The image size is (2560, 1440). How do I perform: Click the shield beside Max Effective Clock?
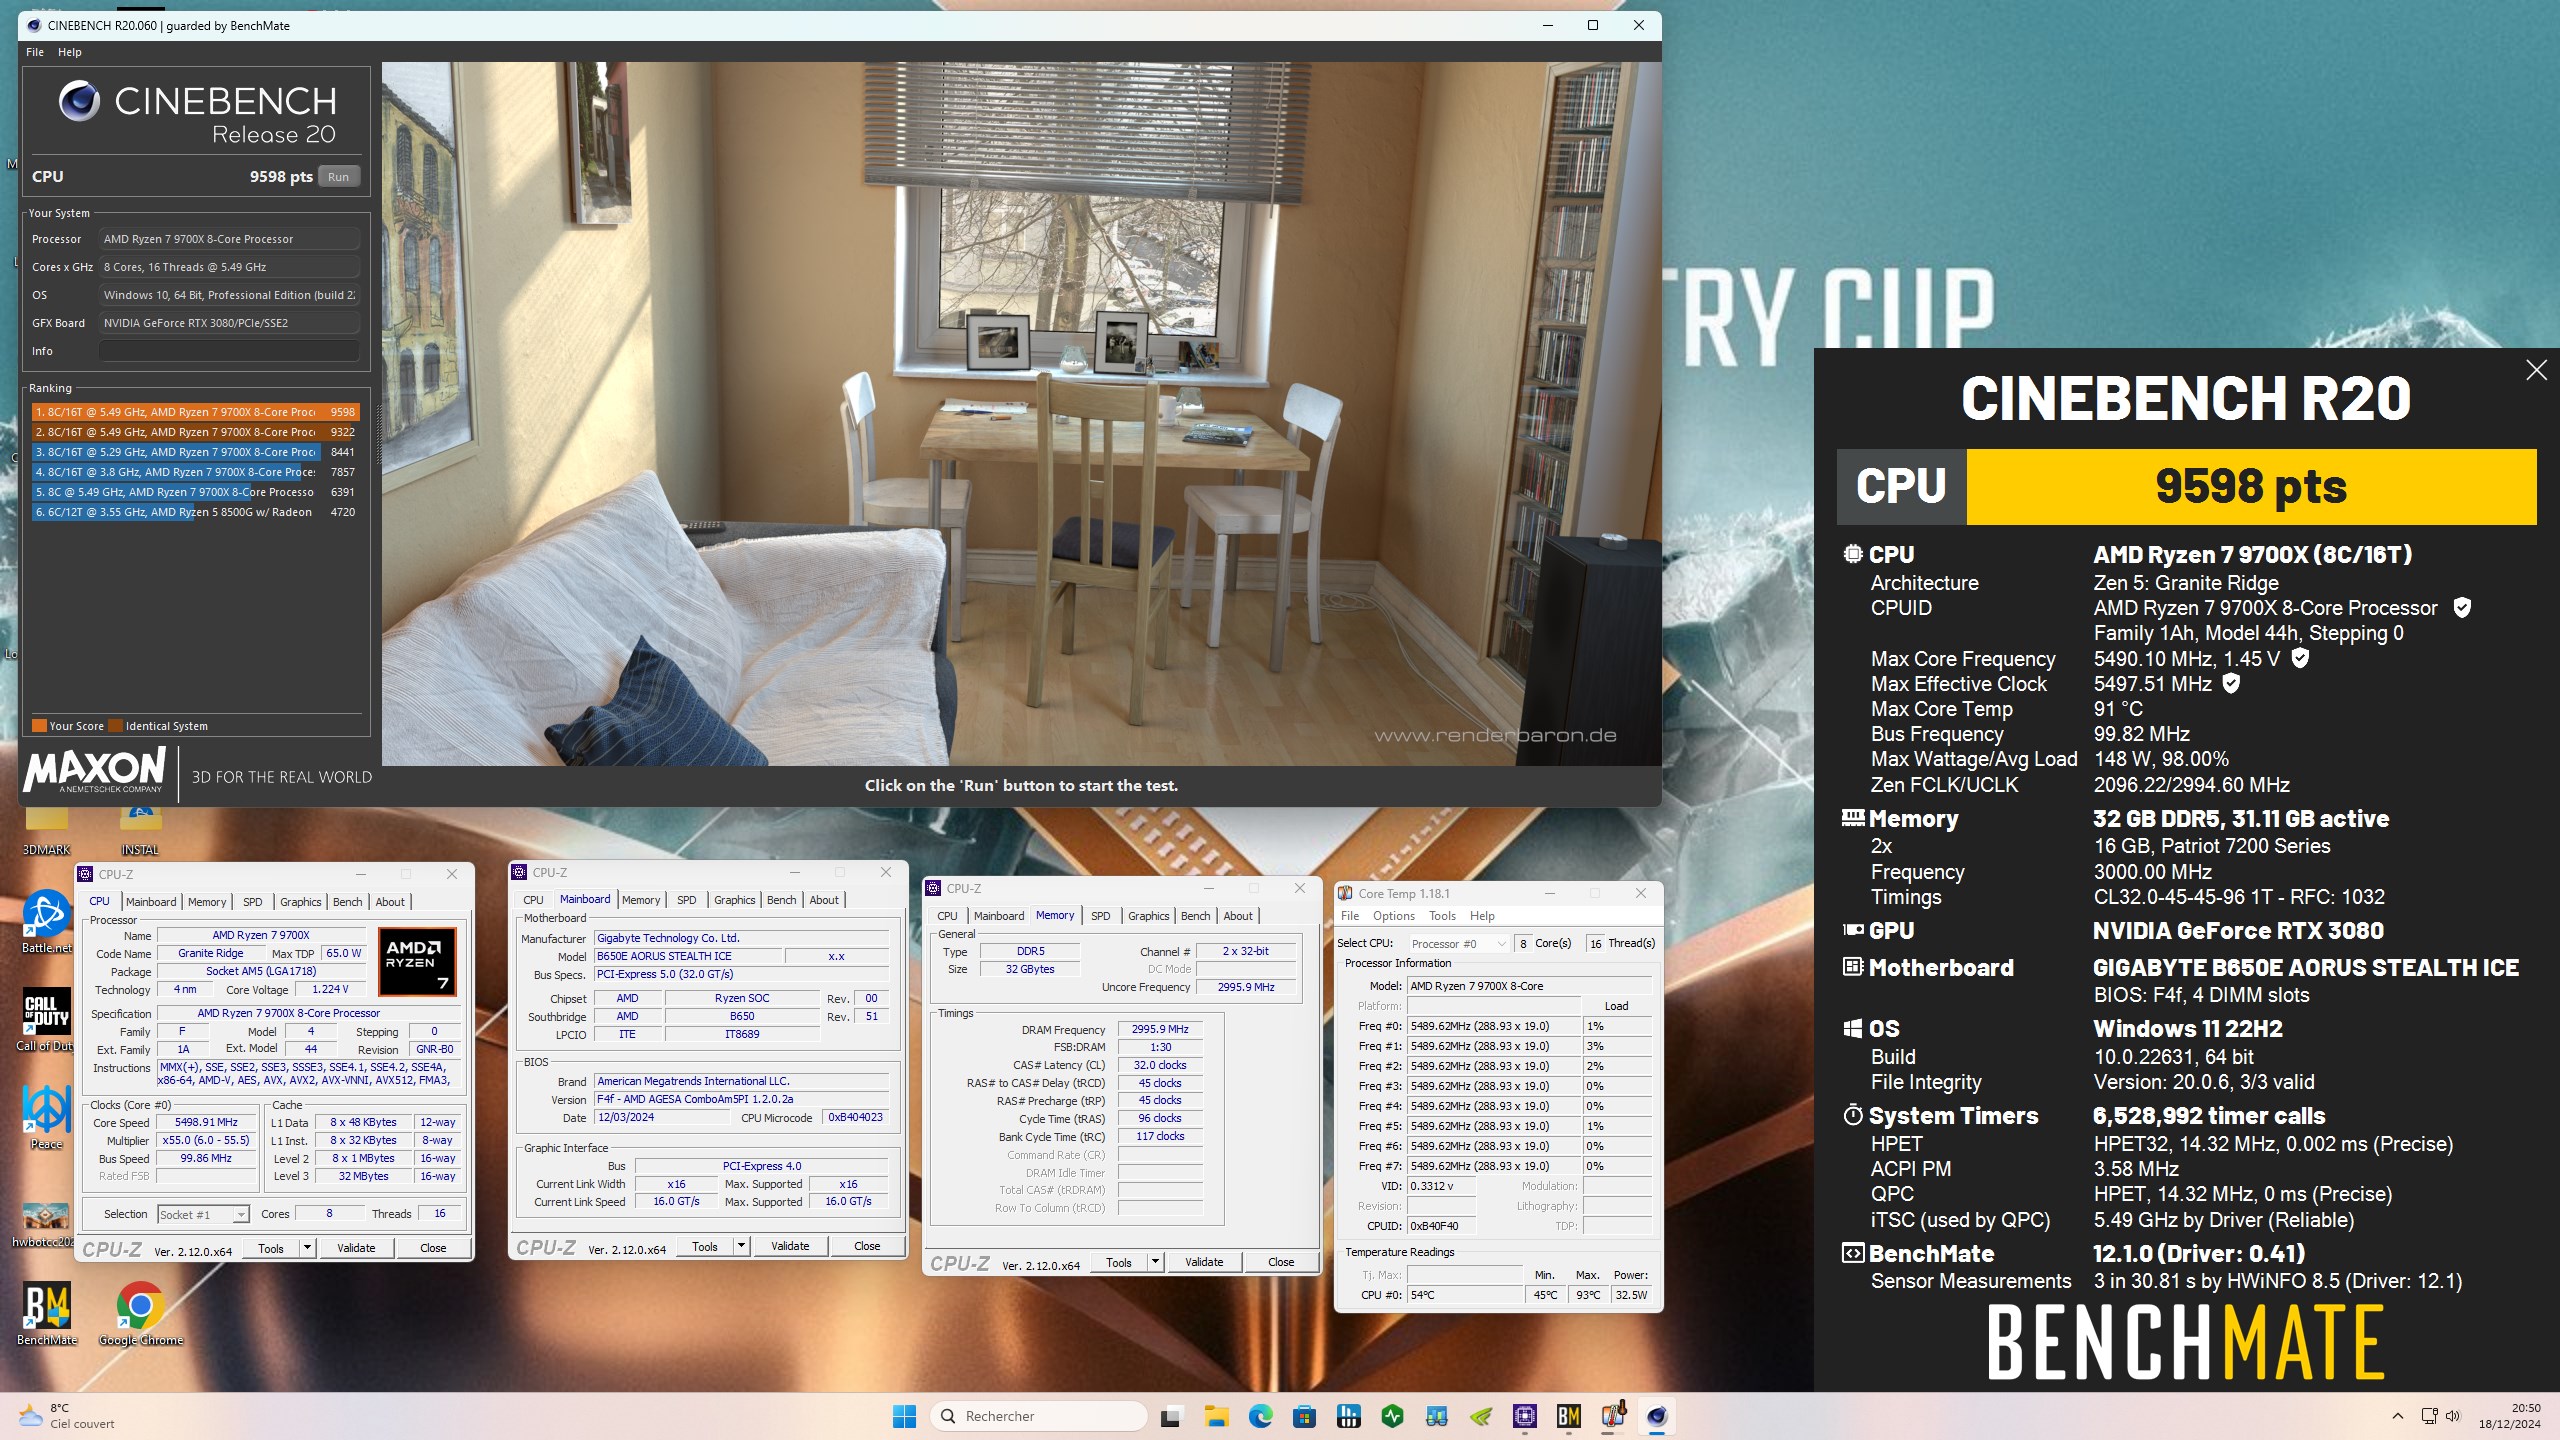[2231, 683]
